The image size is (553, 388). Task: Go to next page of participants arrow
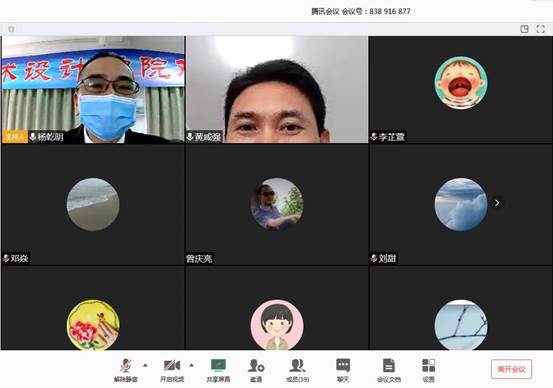coord(497,203)
